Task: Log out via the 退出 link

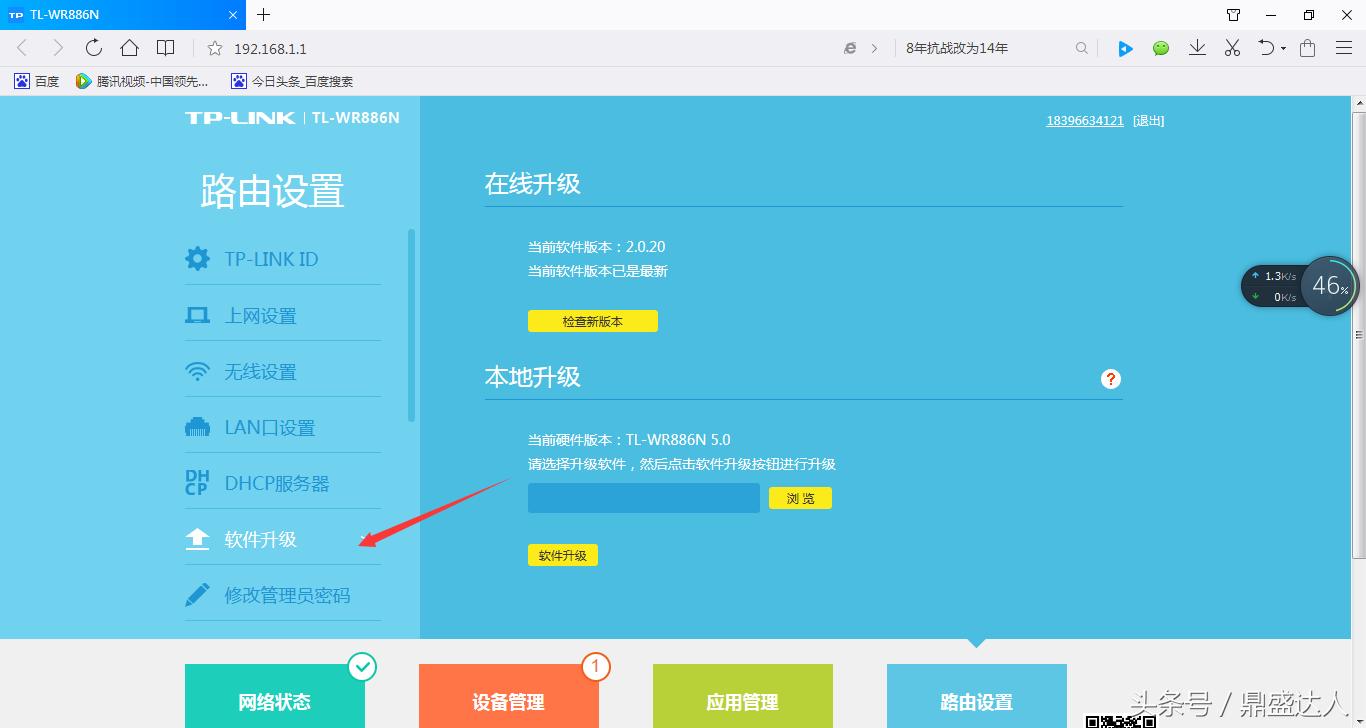Action: 1146,120
